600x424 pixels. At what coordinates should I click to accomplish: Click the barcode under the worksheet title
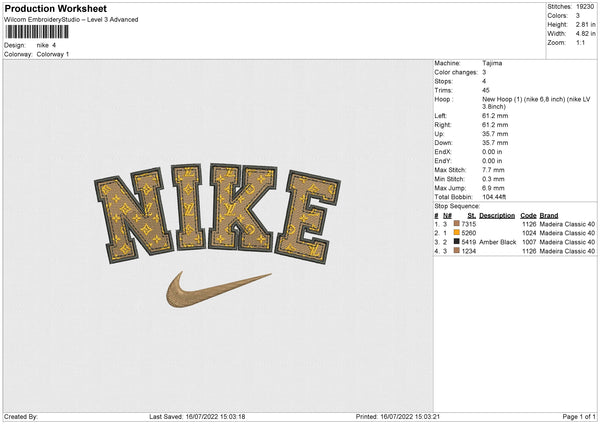[37, 32]
